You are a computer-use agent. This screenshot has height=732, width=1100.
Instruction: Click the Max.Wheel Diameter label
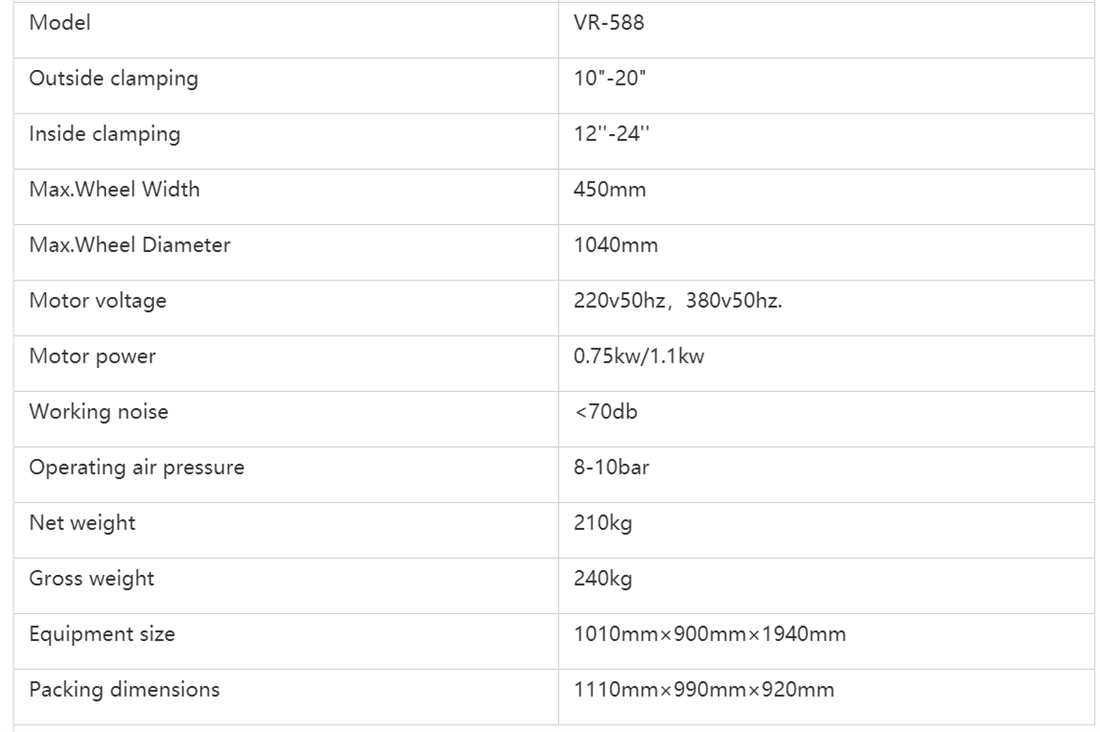(130, 244)
